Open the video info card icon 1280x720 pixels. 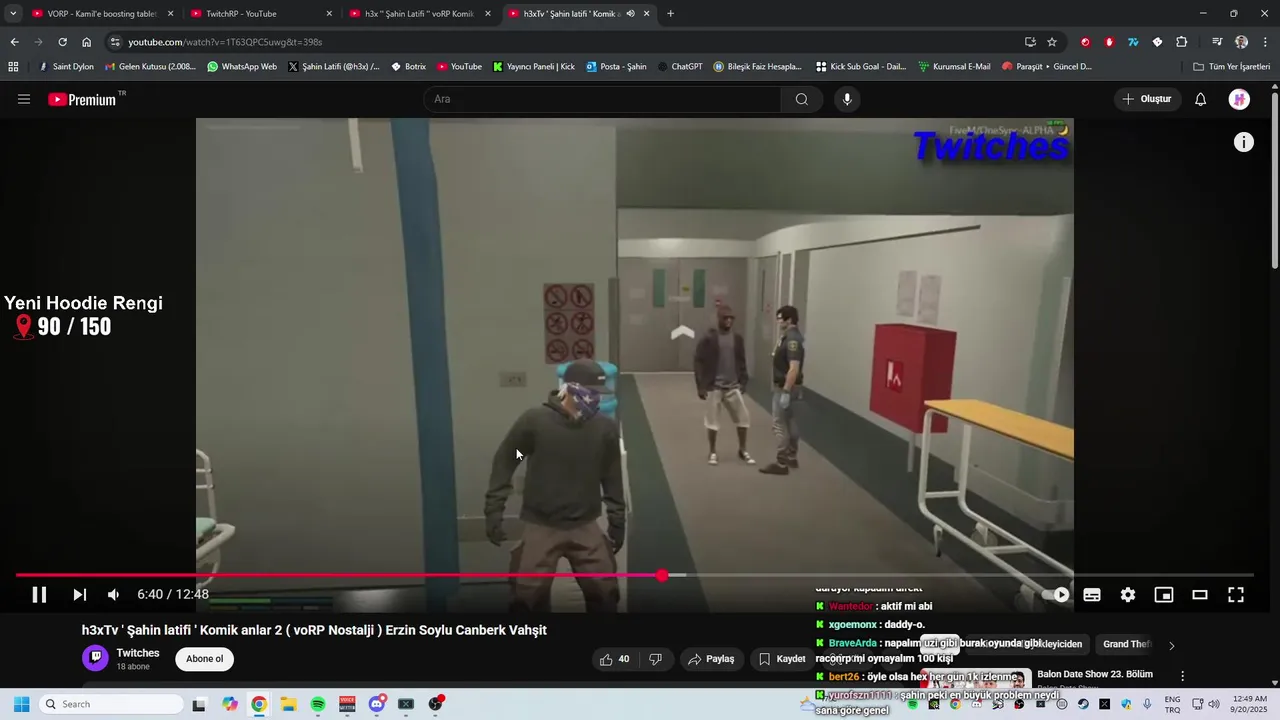pos(1244,142)
